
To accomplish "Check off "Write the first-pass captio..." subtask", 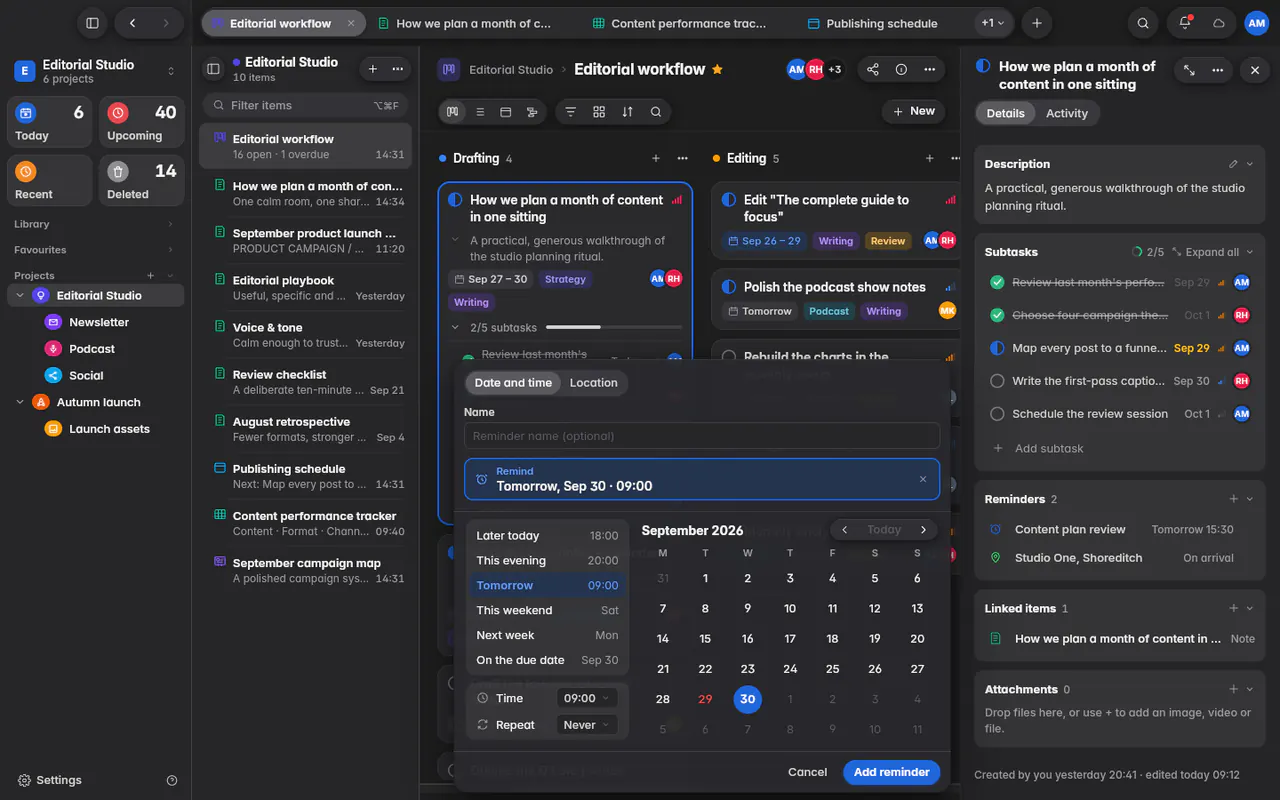I will click(997, 381).
